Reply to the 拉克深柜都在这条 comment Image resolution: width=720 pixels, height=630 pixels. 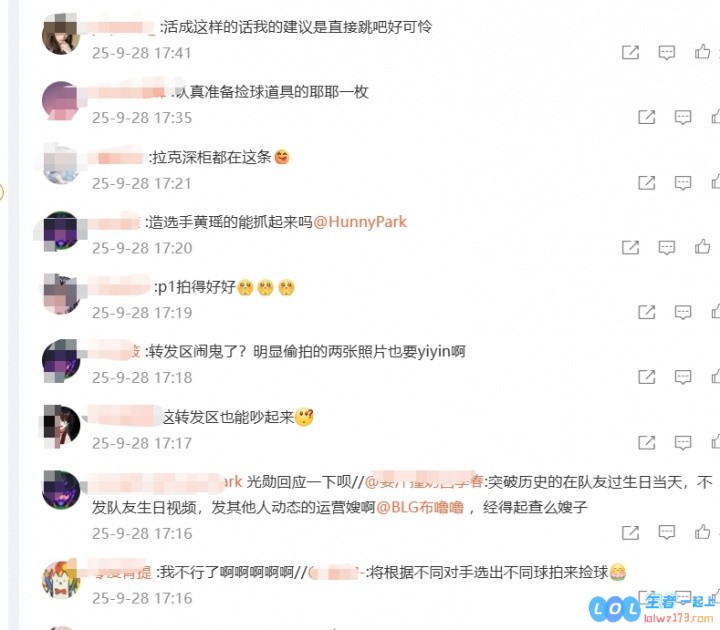(683, 183)
